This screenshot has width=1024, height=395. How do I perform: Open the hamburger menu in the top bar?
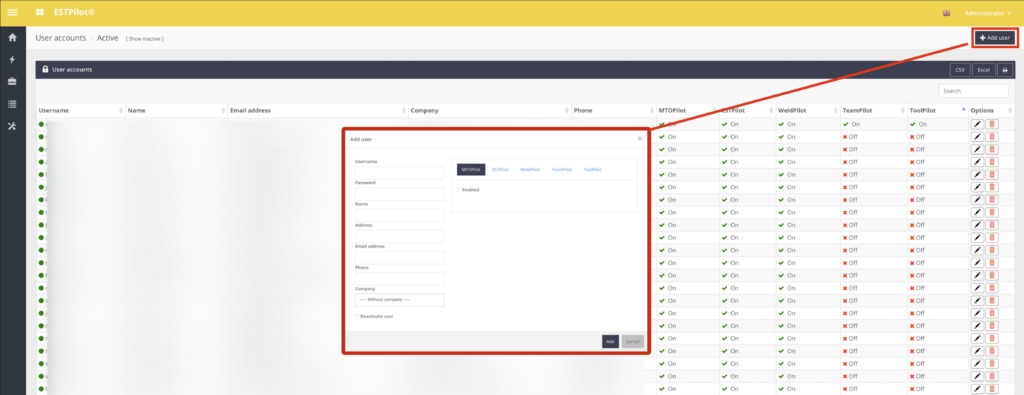pos(12,12)
